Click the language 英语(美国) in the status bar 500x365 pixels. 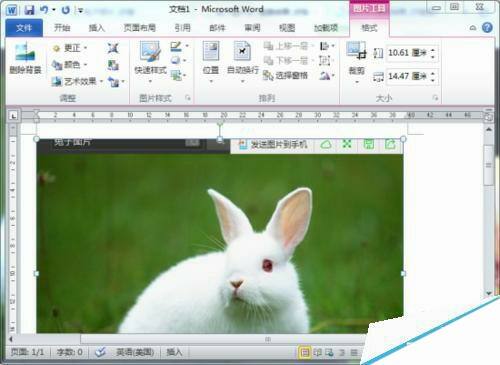tap(135, 352)
